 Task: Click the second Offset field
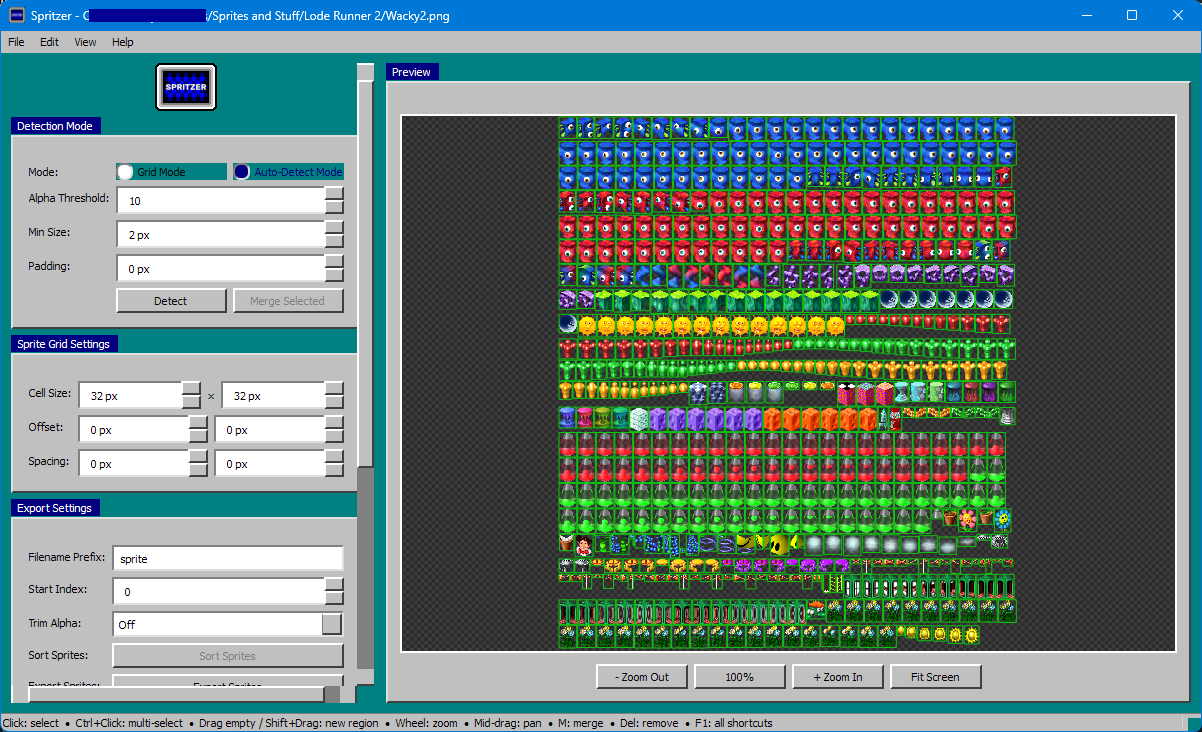click(271, 430)
